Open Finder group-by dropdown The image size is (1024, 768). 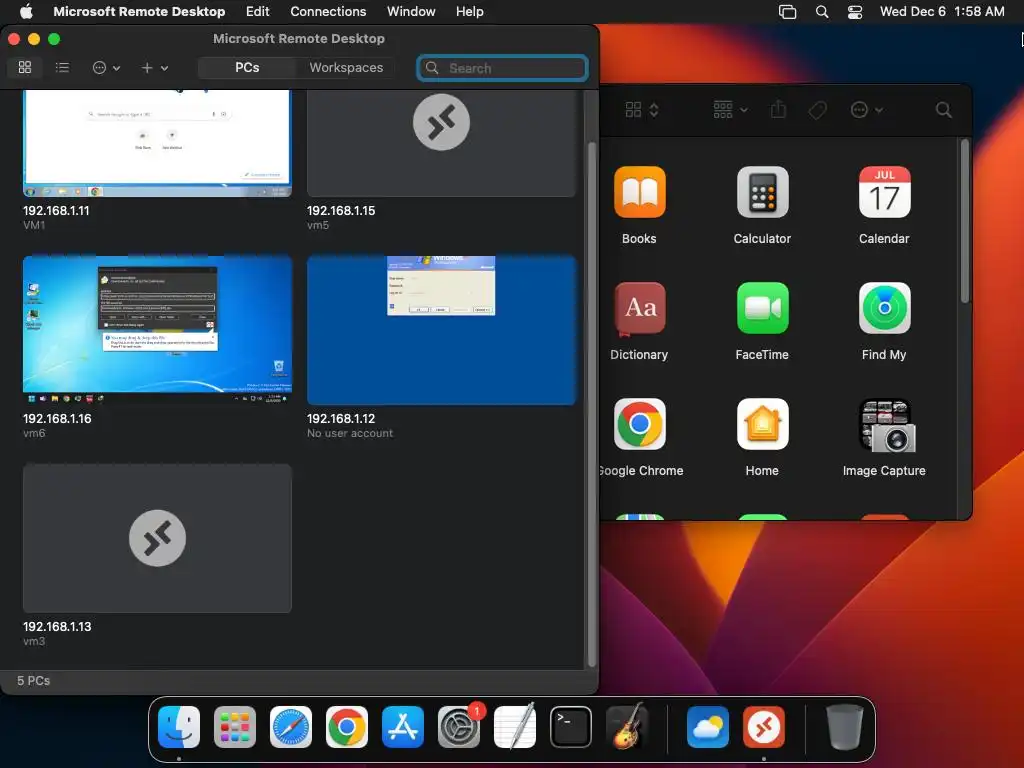730,110
